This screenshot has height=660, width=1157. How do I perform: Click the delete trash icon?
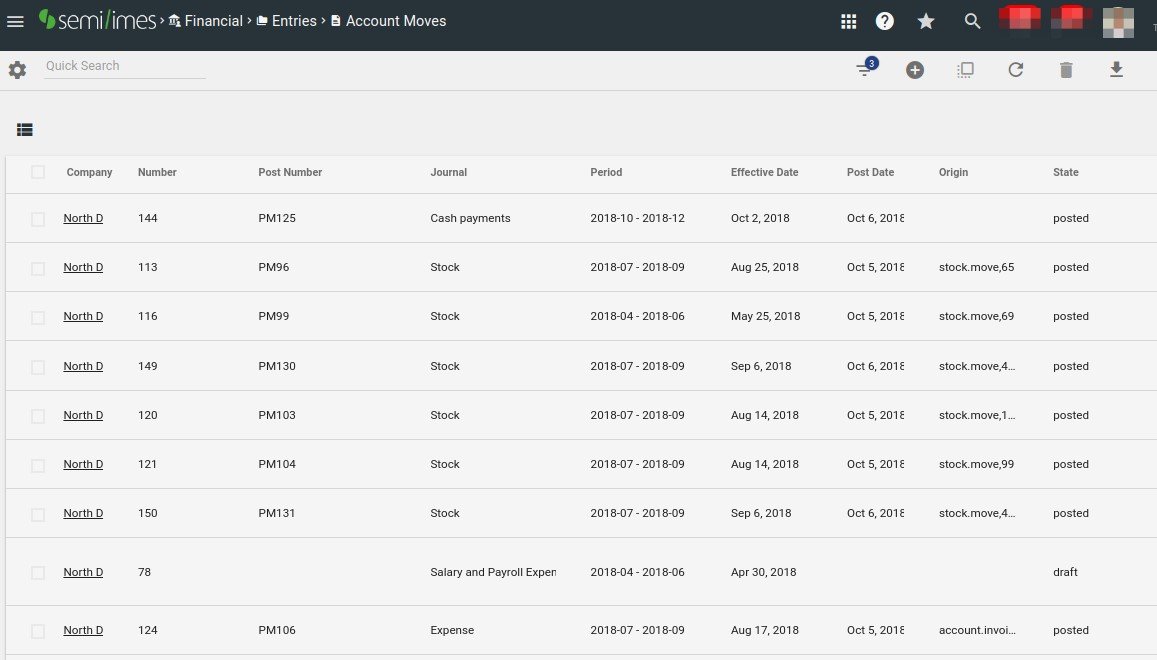pyautogui.click(x=1066, y=70)
